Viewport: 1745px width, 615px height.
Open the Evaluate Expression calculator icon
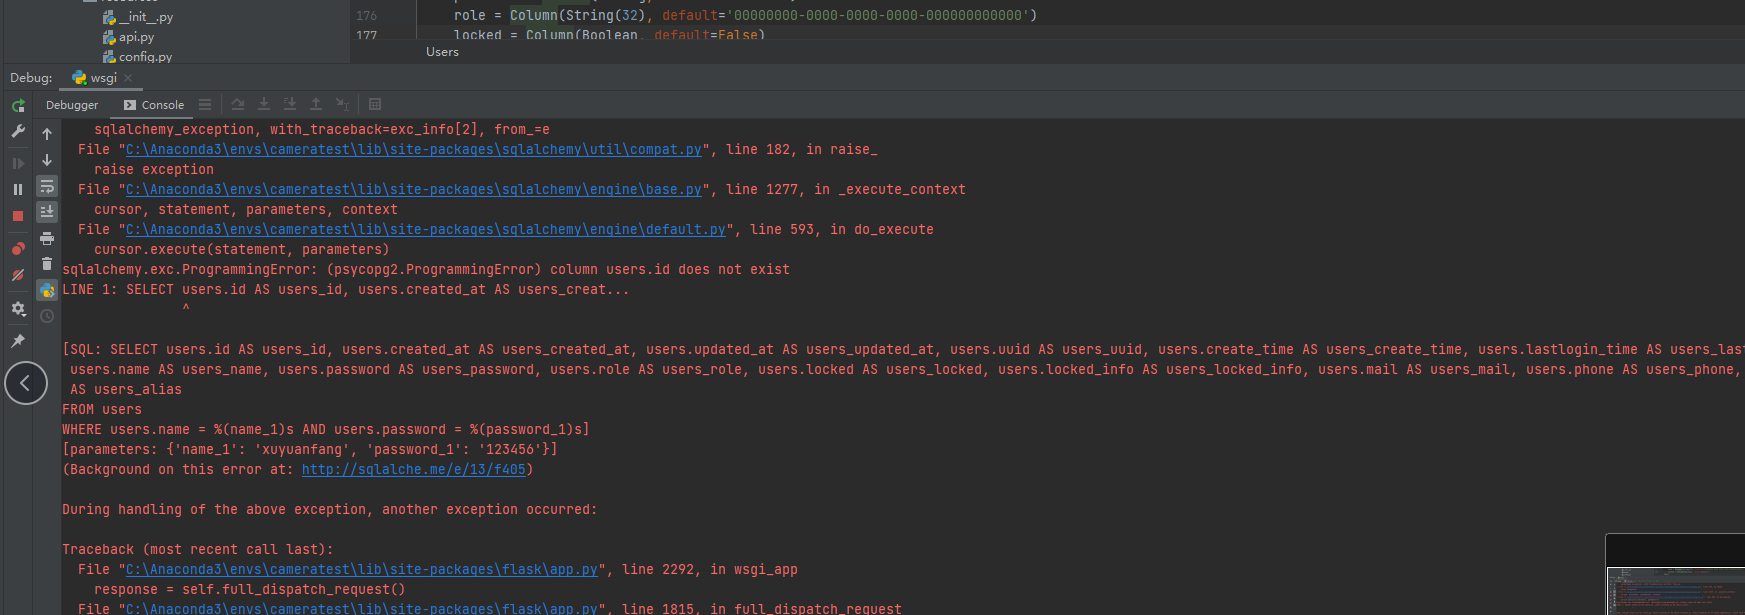375,104
